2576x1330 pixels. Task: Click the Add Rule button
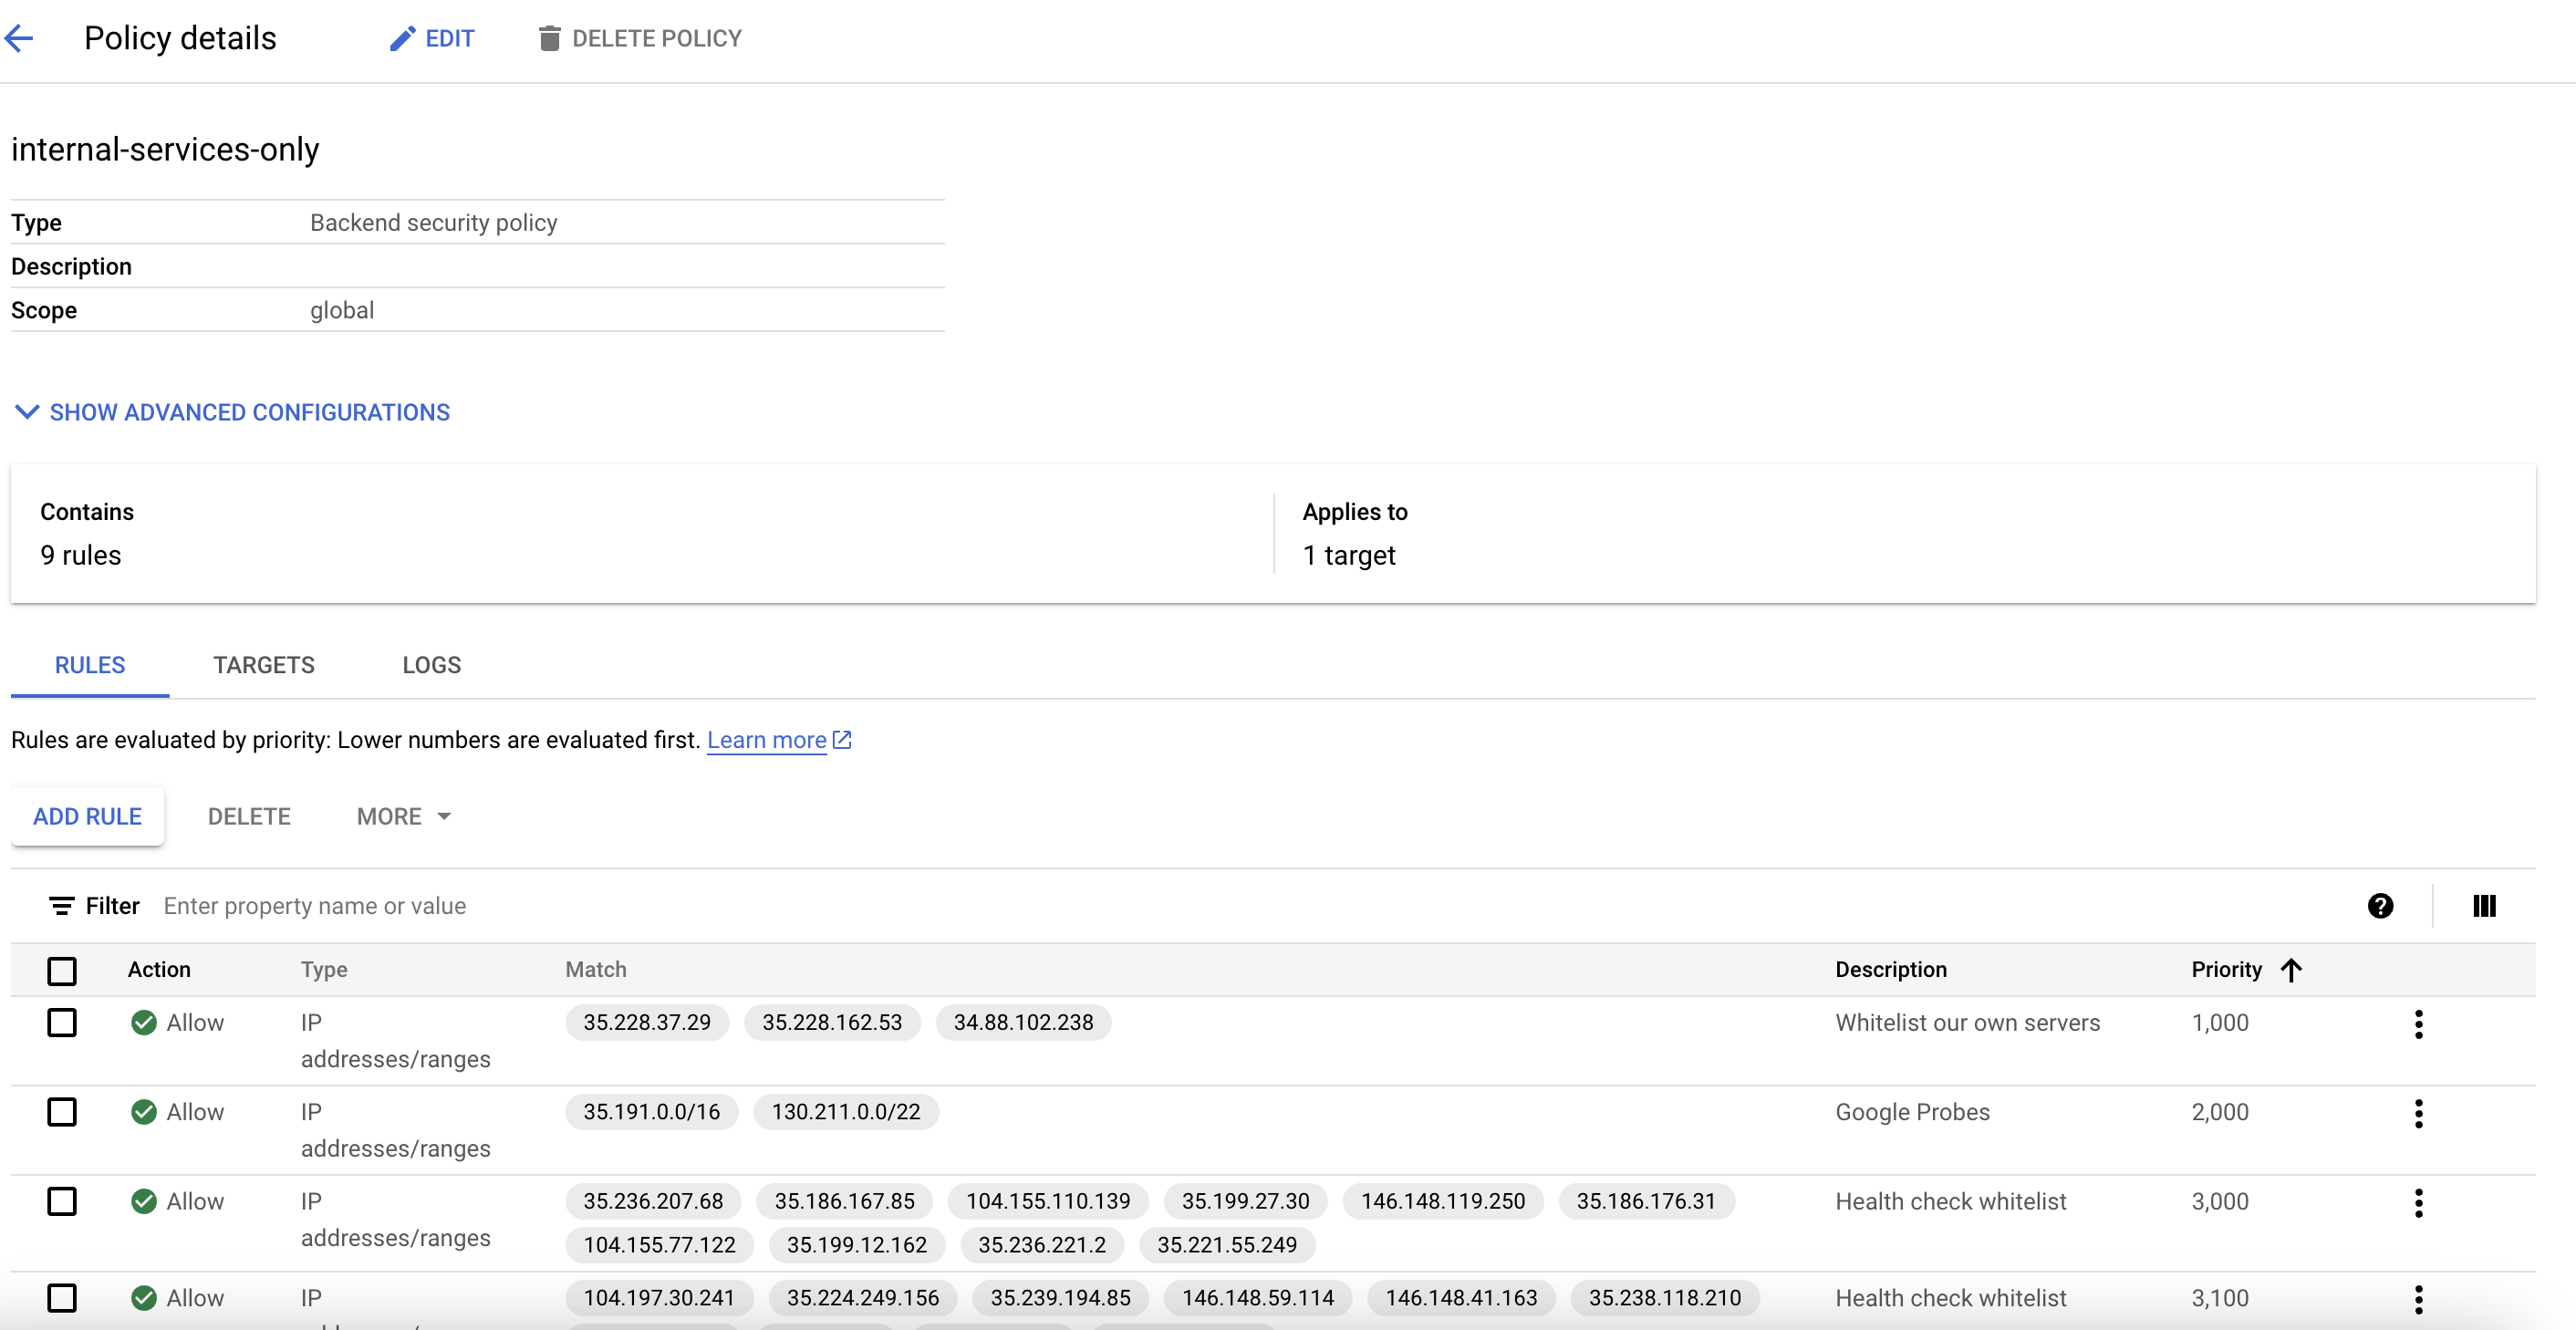[88, 817]
